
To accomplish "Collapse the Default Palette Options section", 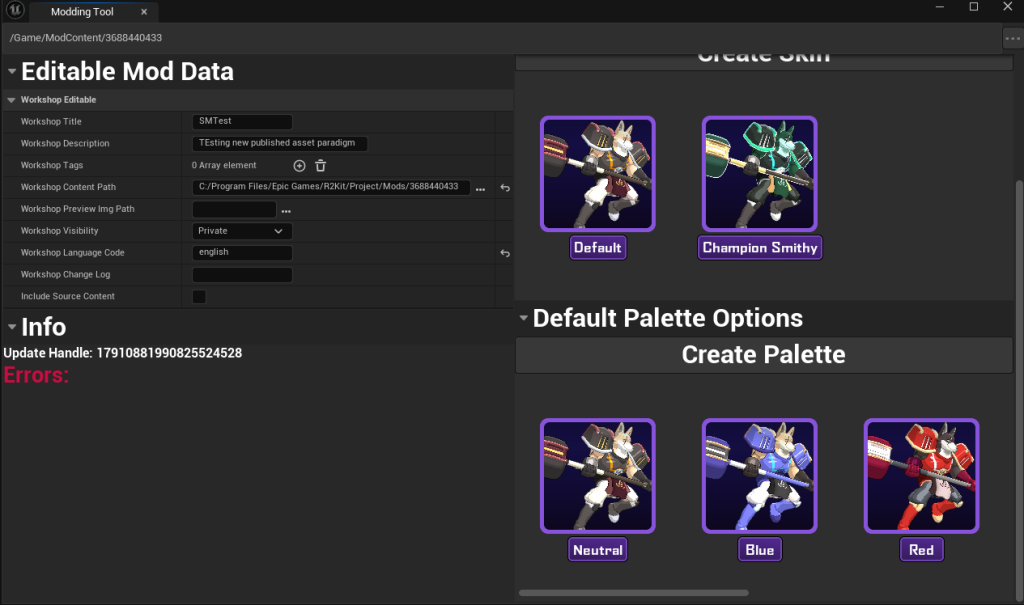I will [523, 318].
